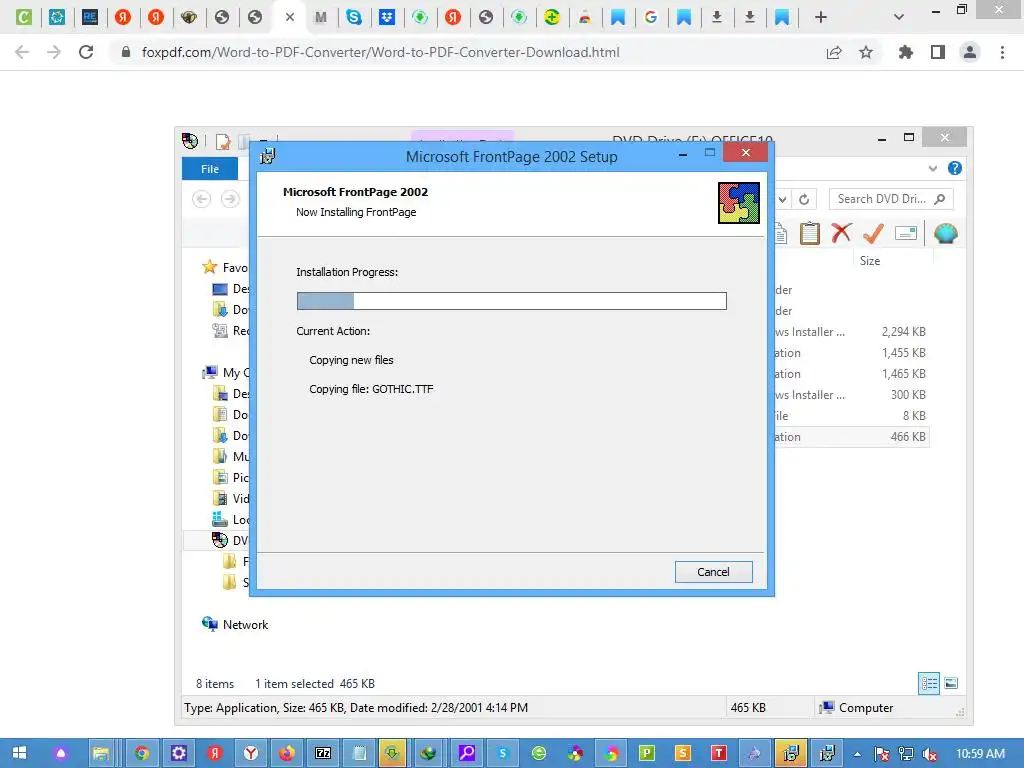Expand the Explorer ribbon chevron
The image size is (1024, 768).
point(933,168)
